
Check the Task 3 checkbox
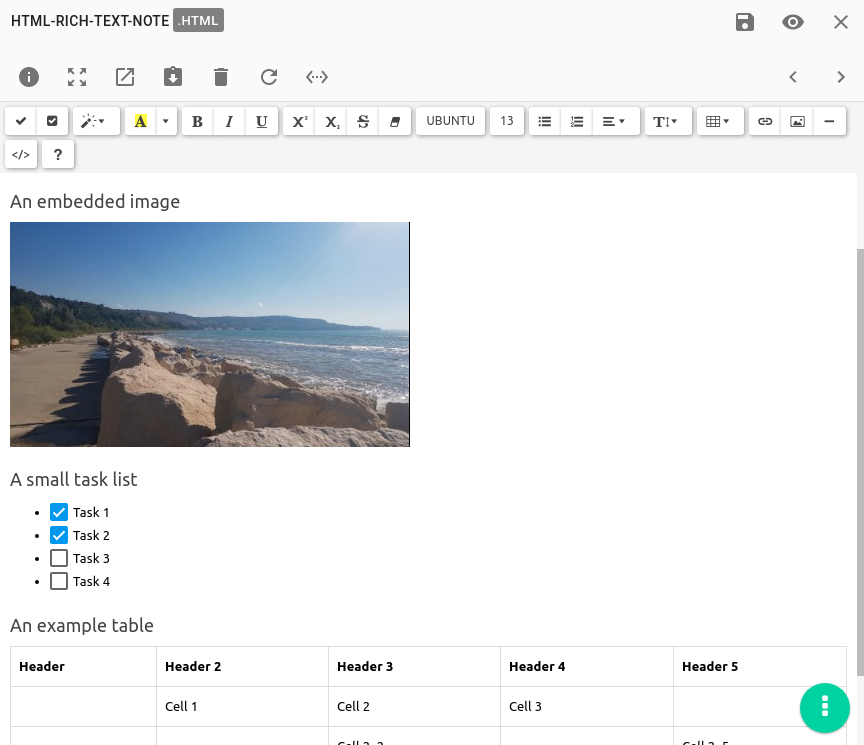59,558
